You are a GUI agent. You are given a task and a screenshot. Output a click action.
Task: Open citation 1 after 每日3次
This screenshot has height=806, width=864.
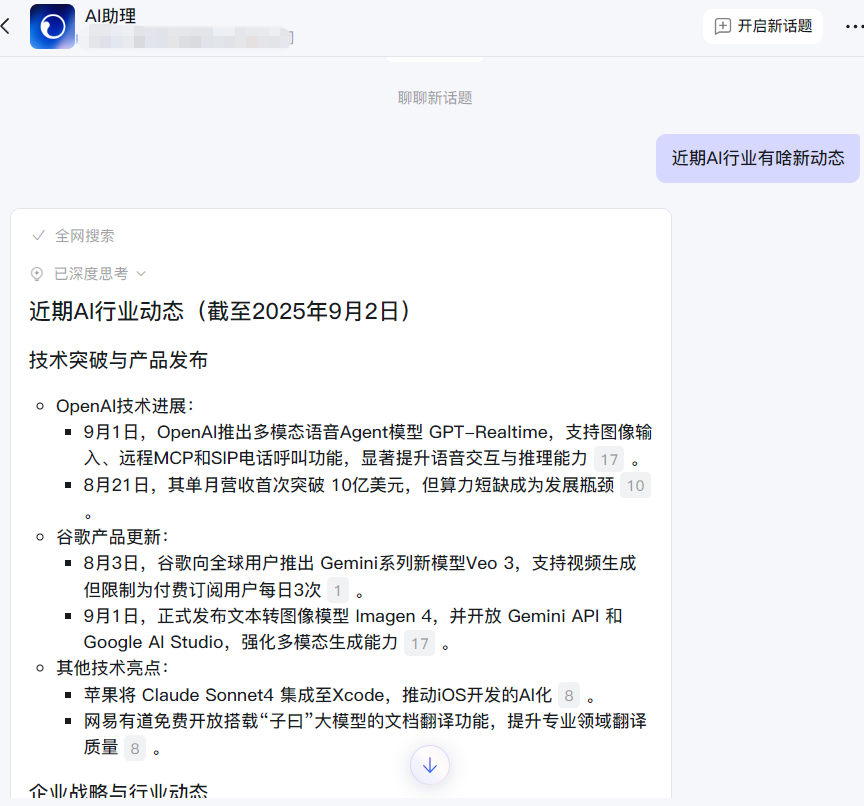[338, 591]
